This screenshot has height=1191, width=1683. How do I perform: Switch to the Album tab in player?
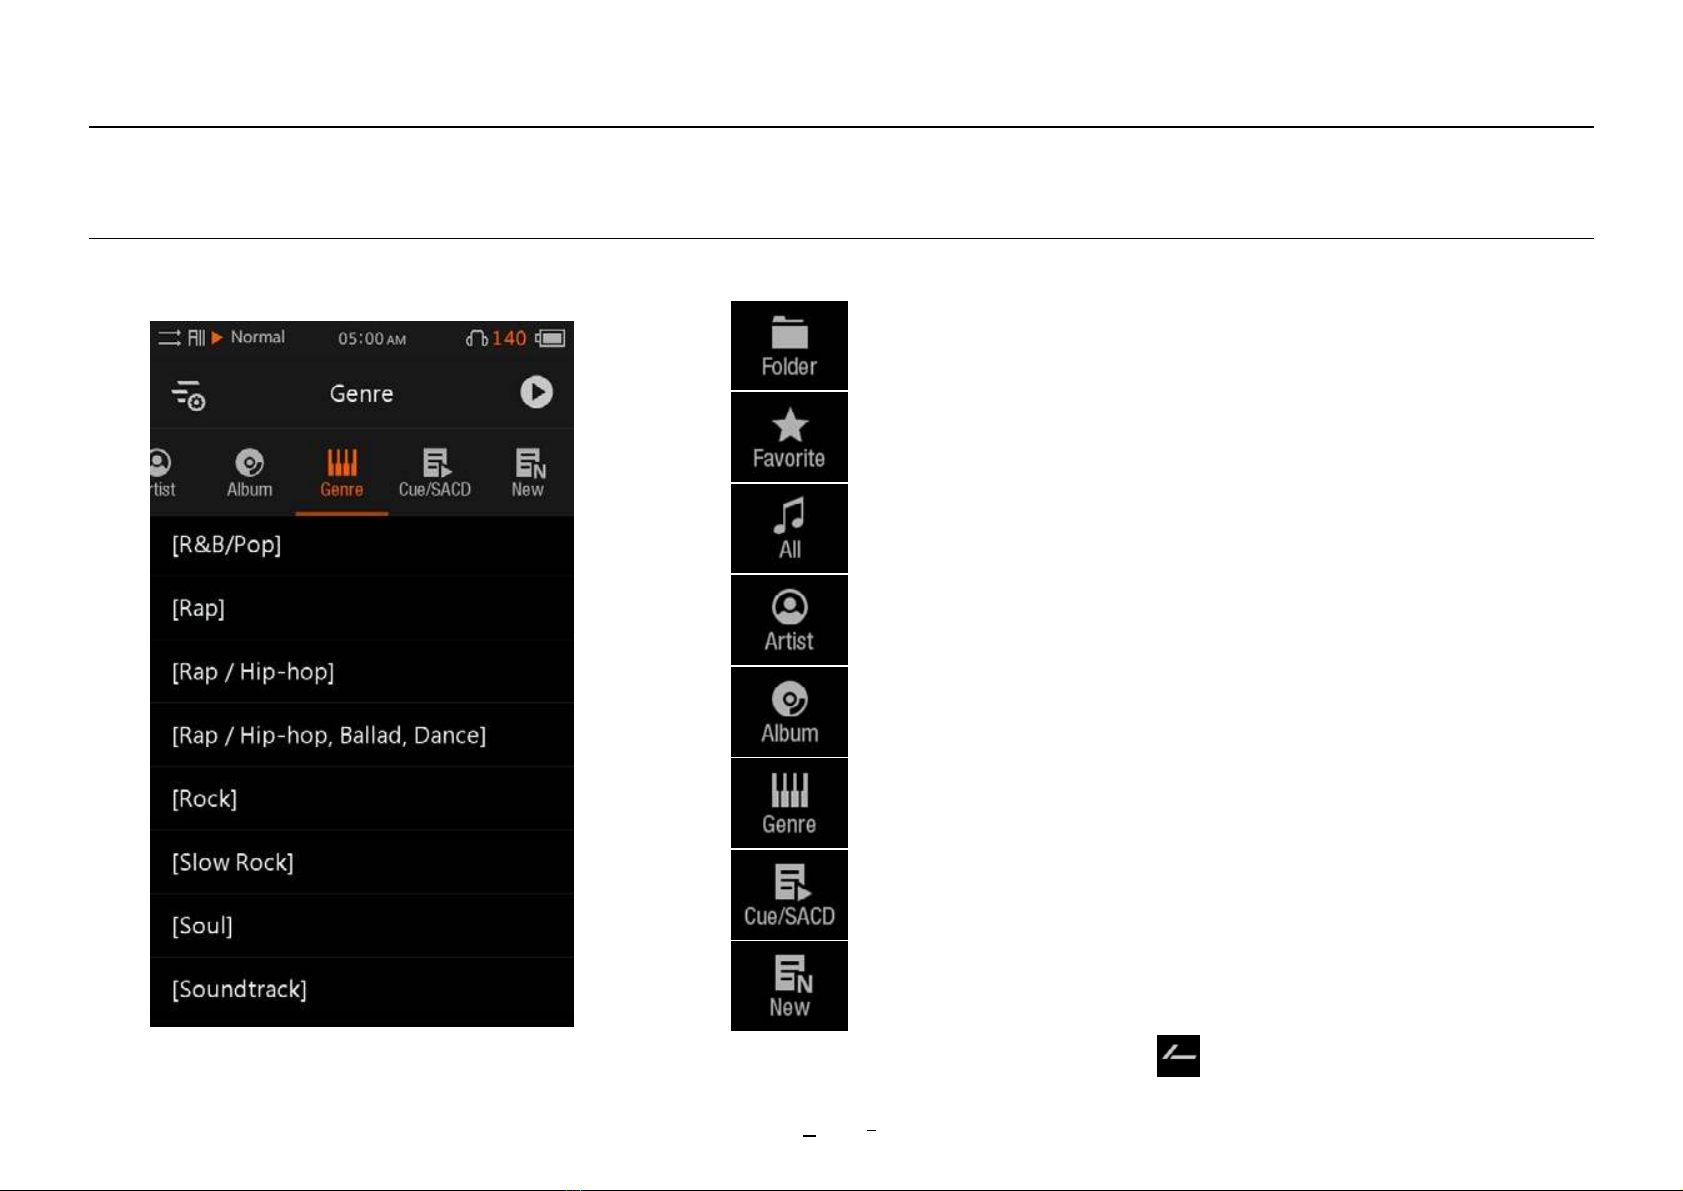(x=249, y=473)
